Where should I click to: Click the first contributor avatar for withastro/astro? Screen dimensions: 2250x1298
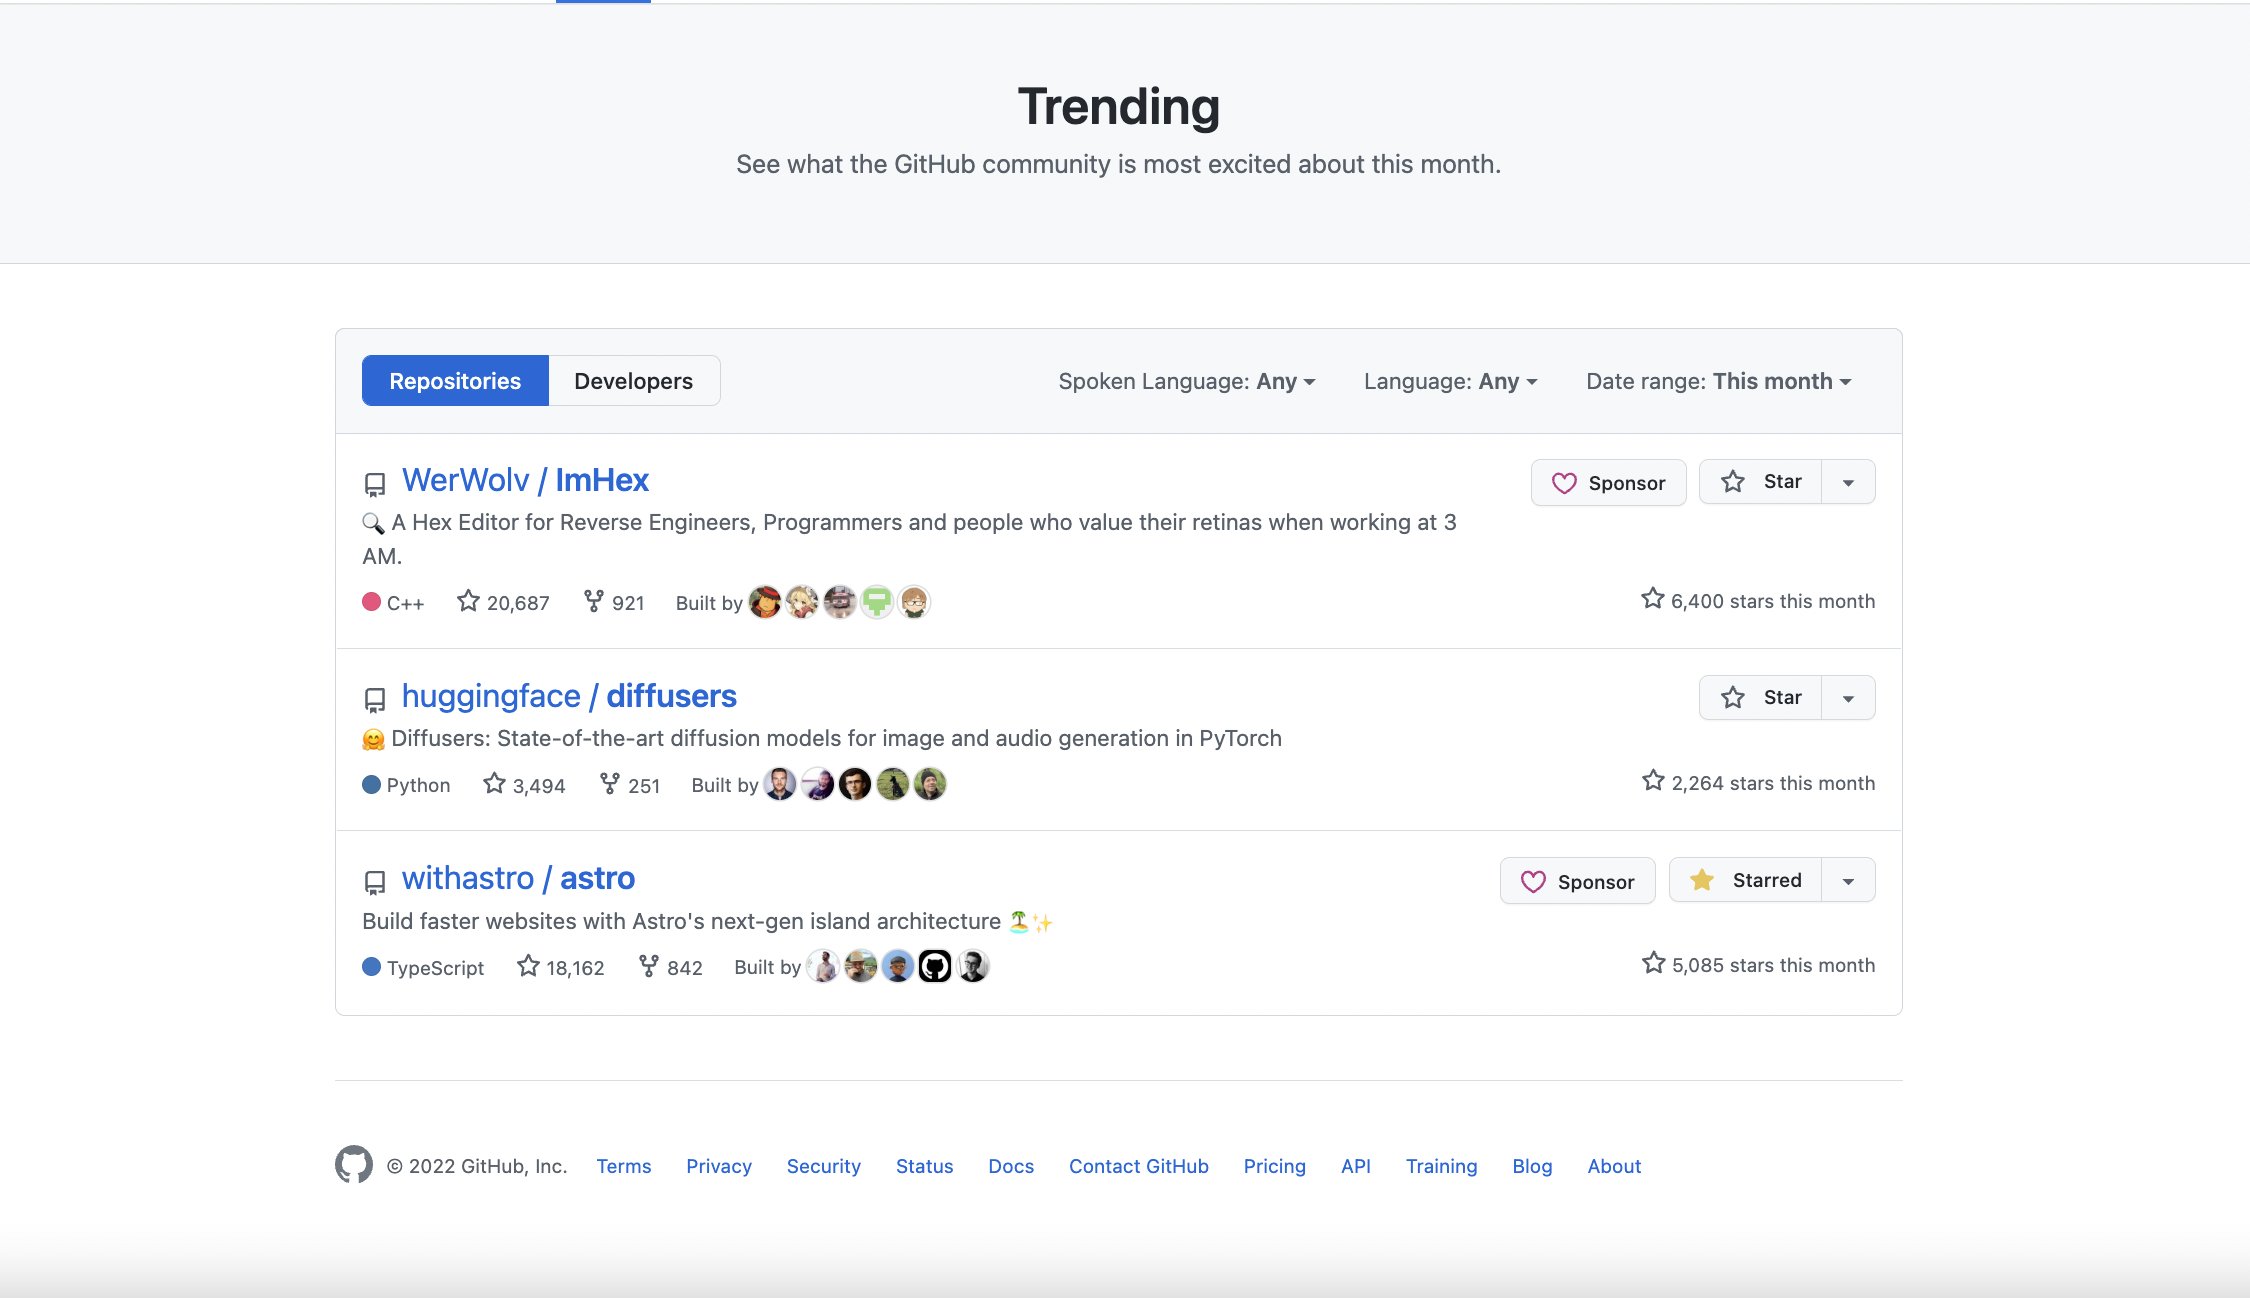tap(822, 966)
